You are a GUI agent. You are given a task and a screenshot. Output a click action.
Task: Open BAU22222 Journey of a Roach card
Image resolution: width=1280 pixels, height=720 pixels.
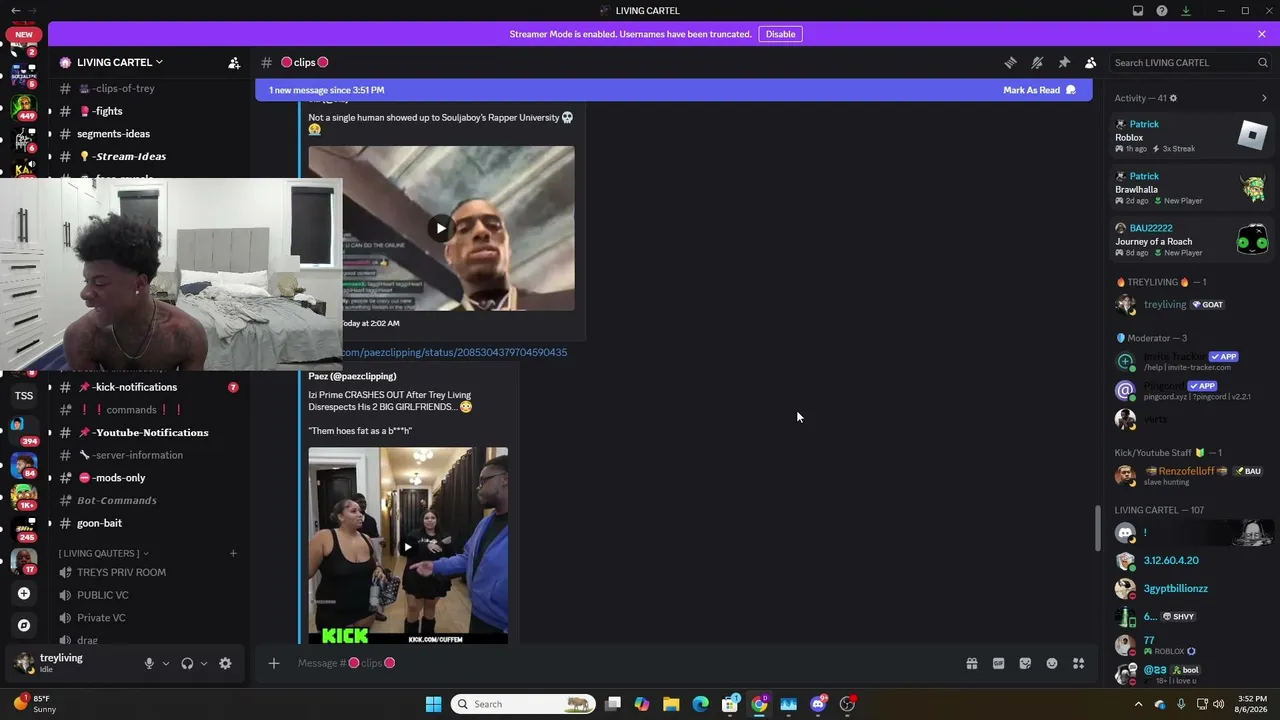(x=1192, y=240)
